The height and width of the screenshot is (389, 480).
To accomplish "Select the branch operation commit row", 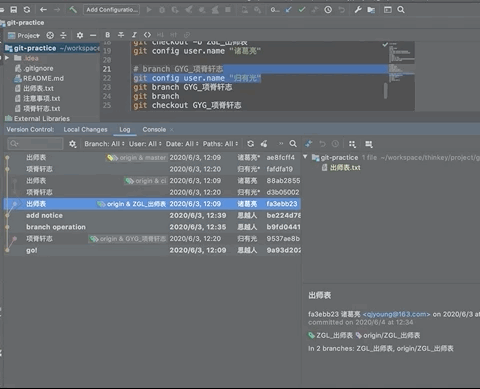I will coord(152,227).
